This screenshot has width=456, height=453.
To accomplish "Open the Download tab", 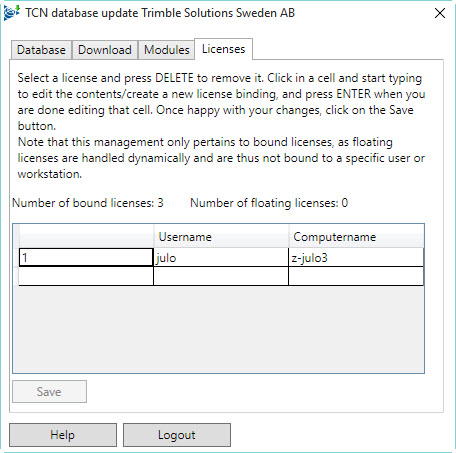I will coord(105,50).
